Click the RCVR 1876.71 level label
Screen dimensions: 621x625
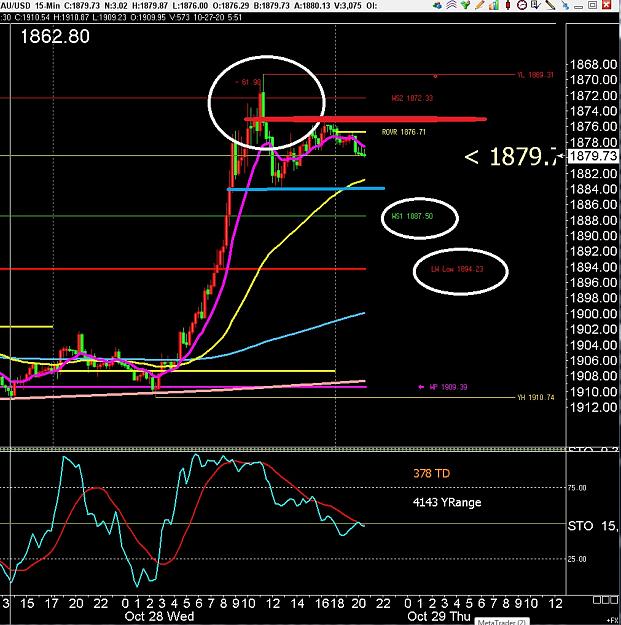(x=403, y=132)
